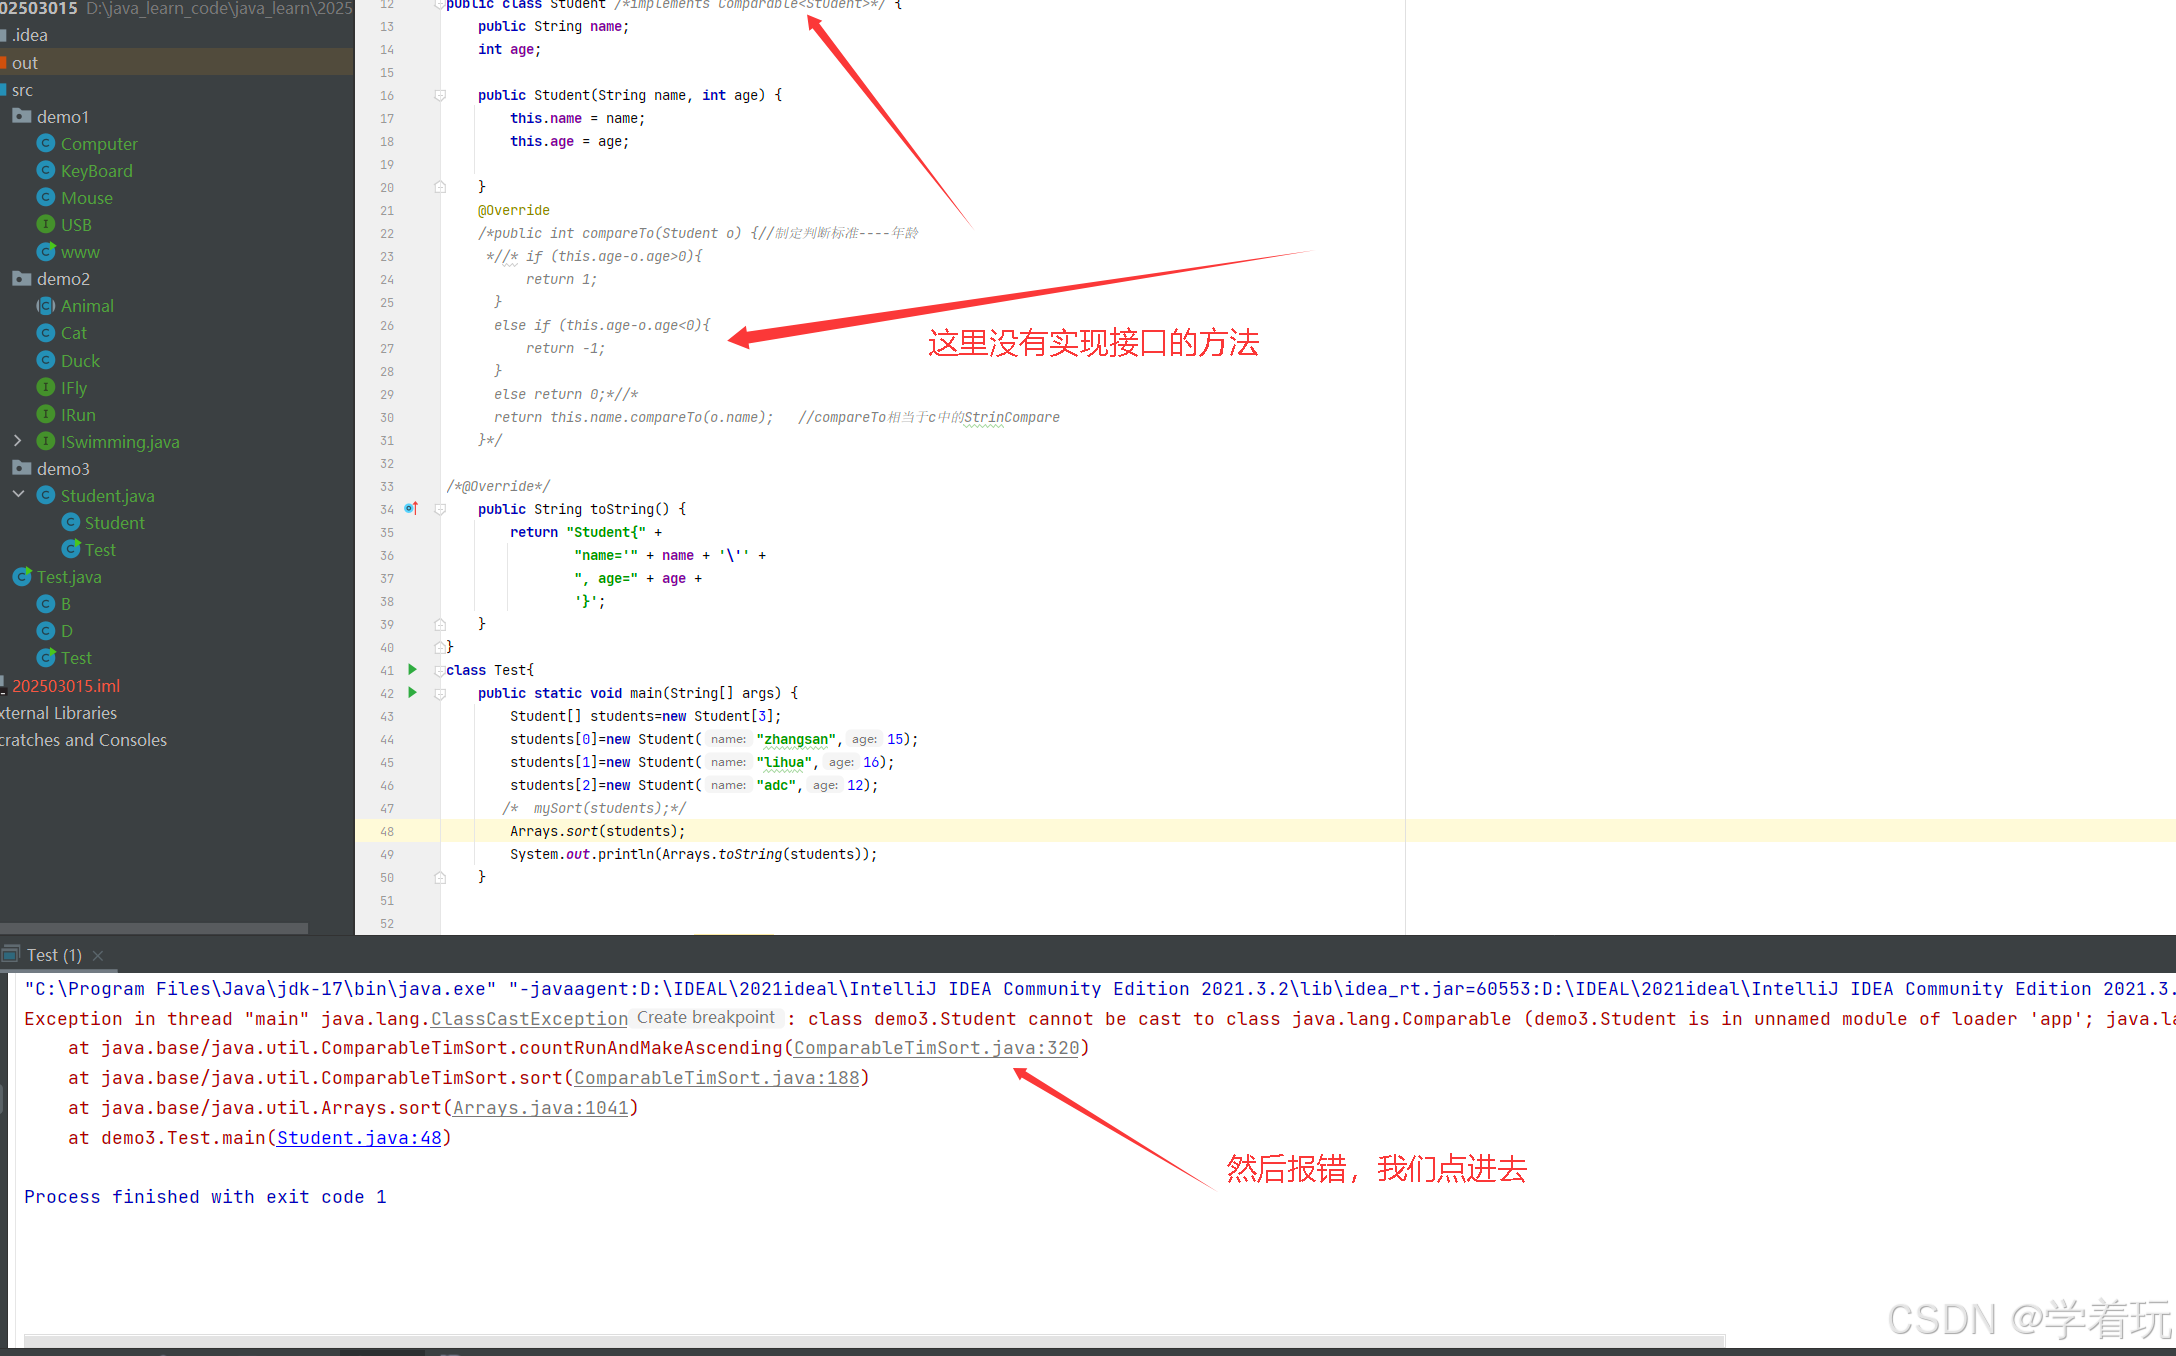Click run arrow next to main method
Screen dimensions: 2176x1356
412,693
